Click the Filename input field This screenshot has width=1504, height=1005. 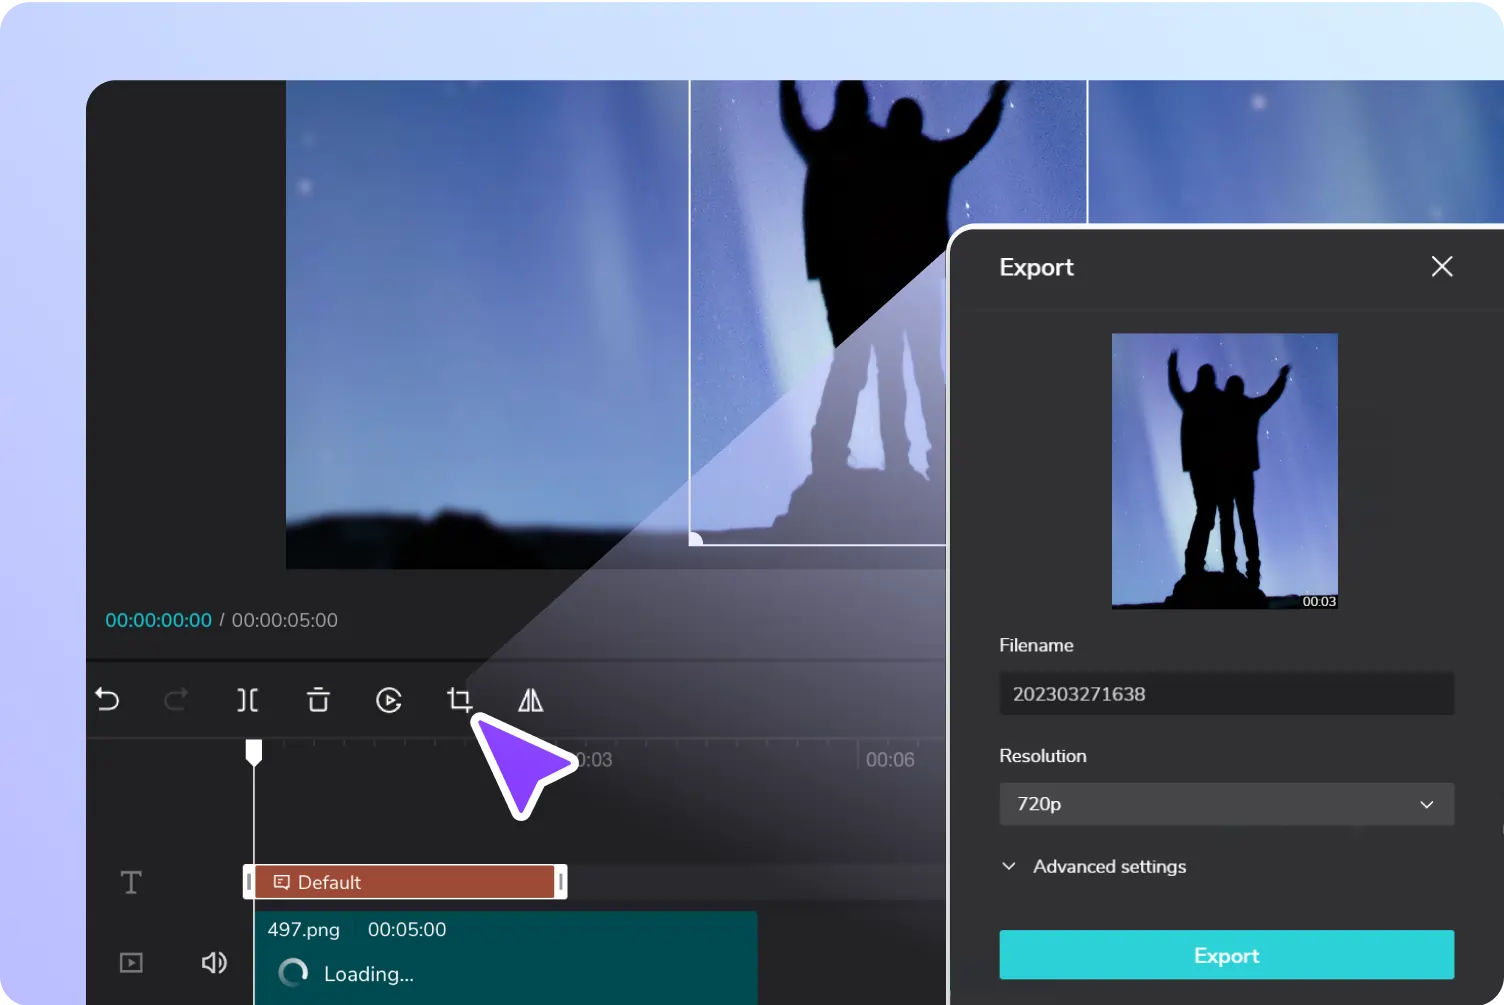tap(1226, 694)
